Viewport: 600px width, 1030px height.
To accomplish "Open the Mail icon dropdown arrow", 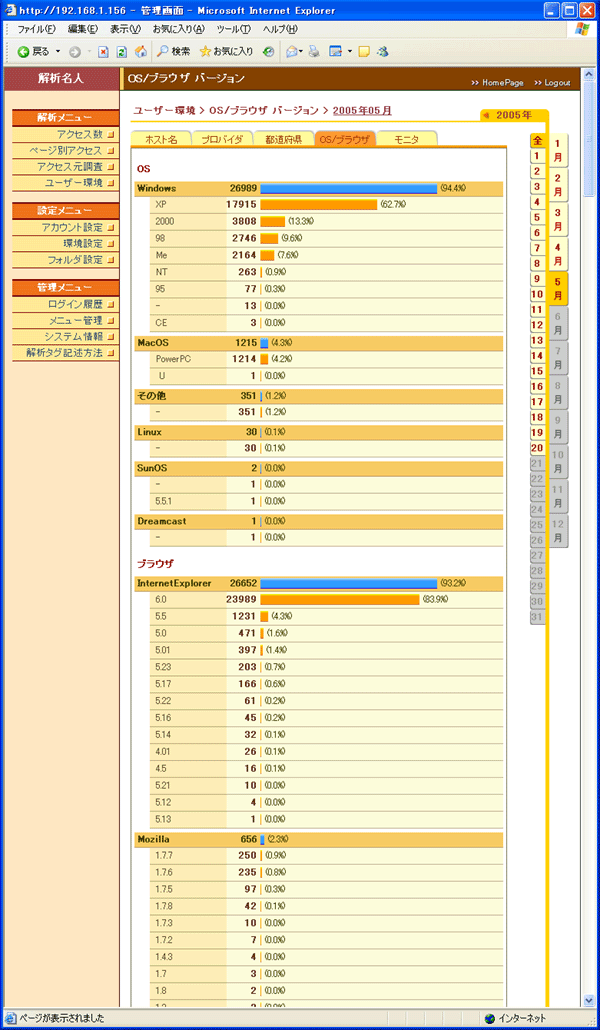I will [301, 51].
